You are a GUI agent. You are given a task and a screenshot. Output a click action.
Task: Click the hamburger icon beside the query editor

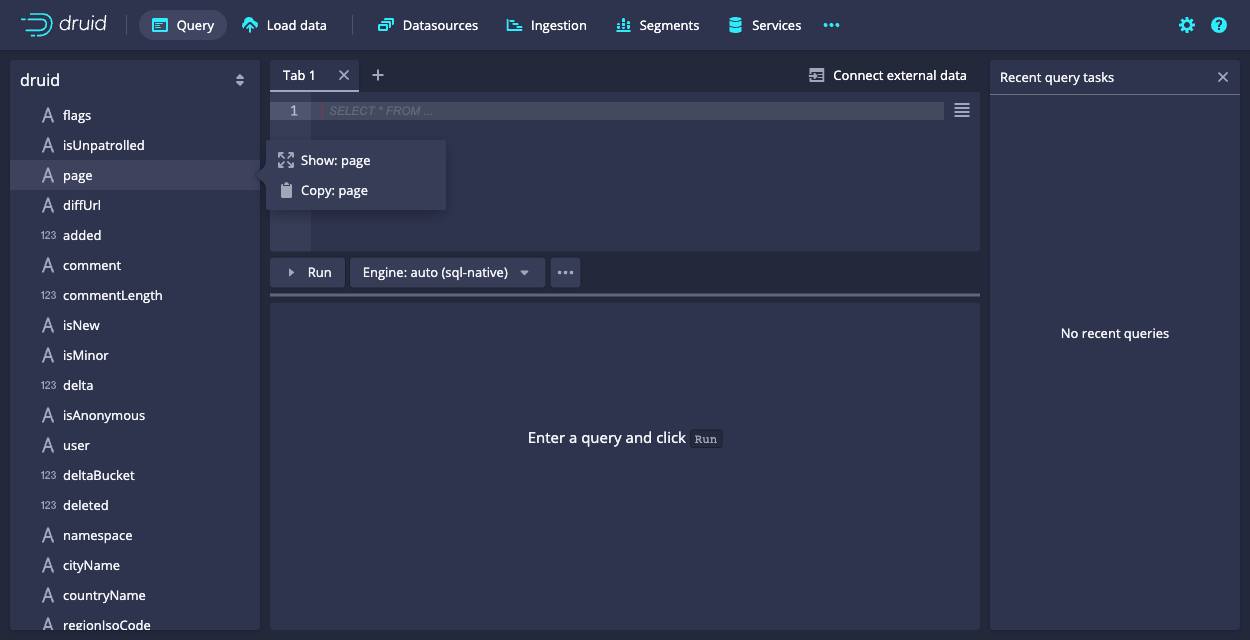click(961, 110)
